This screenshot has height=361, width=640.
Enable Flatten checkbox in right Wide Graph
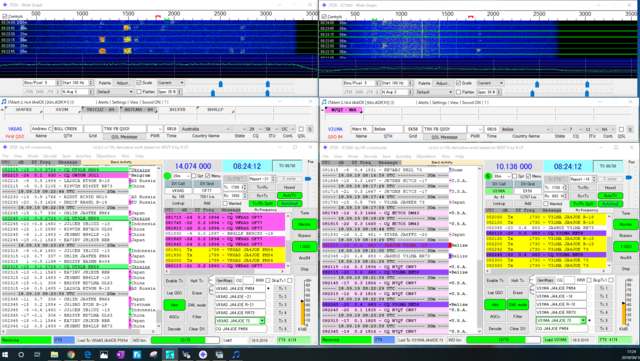tap(458, 92)
